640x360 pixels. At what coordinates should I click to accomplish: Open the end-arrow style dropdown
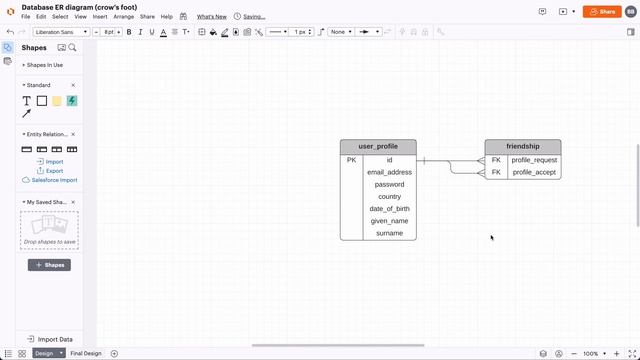click(368, 32)
